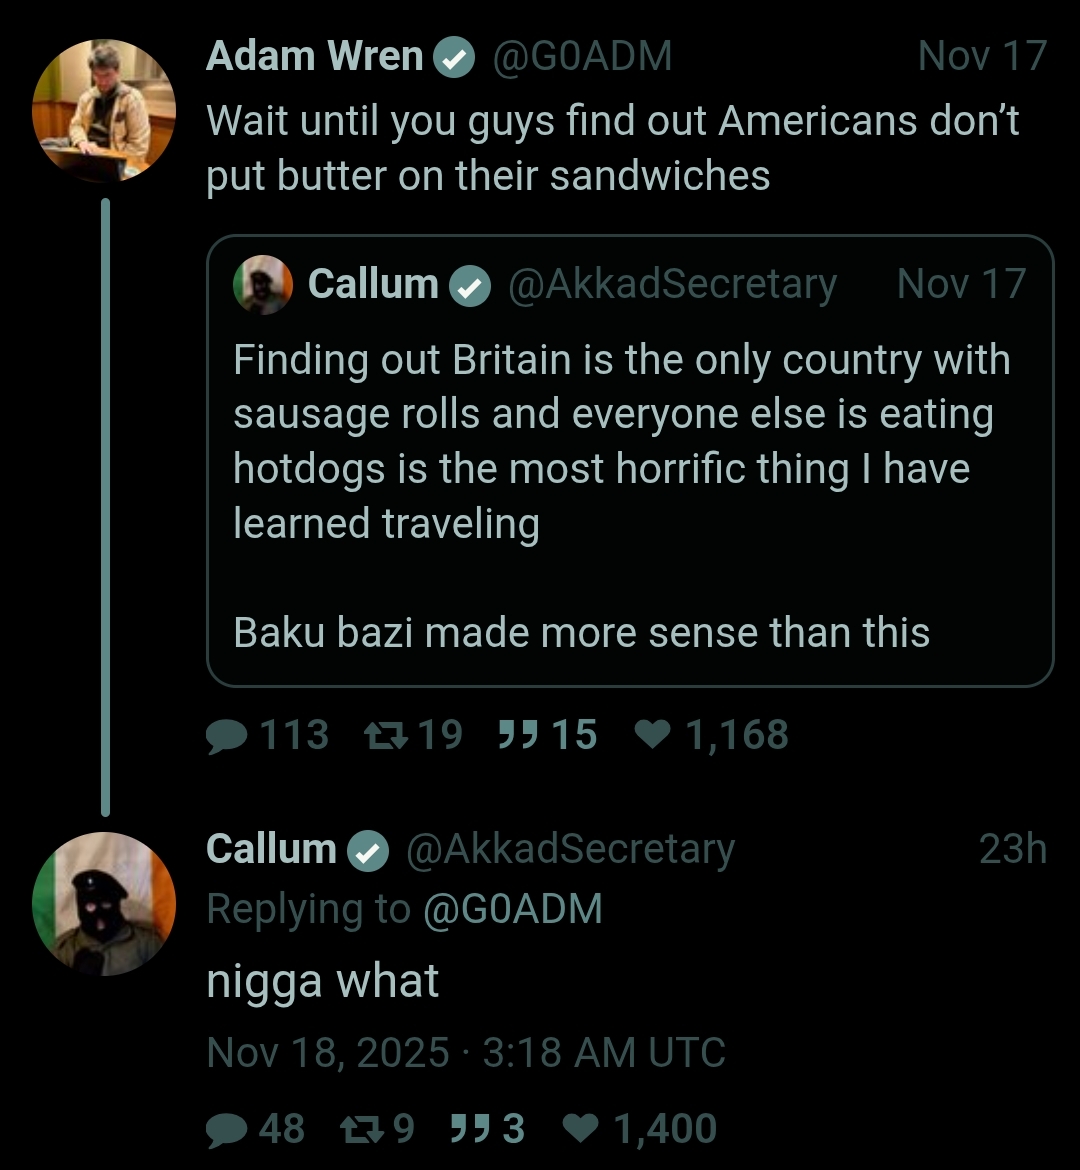Open Callum's profile avatar in reply

pyautogui.click(x=104, y=903)
